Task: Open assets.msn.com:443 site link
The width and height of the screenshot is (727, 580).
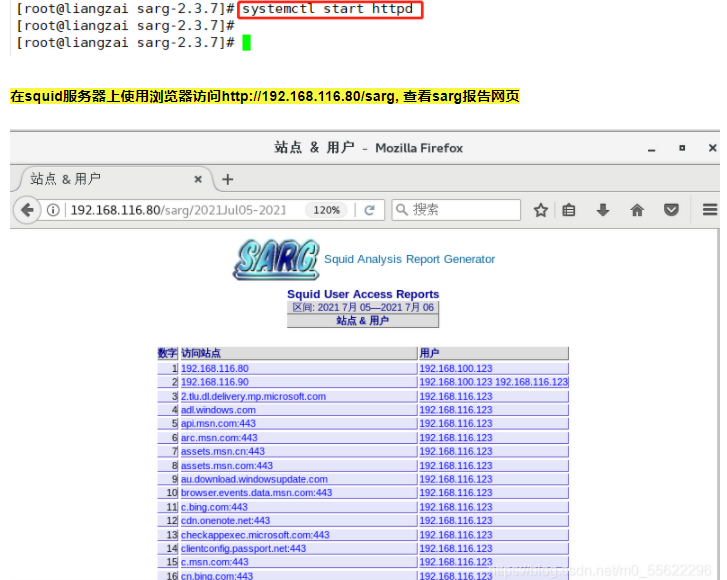Action: [x=227, y=465]
